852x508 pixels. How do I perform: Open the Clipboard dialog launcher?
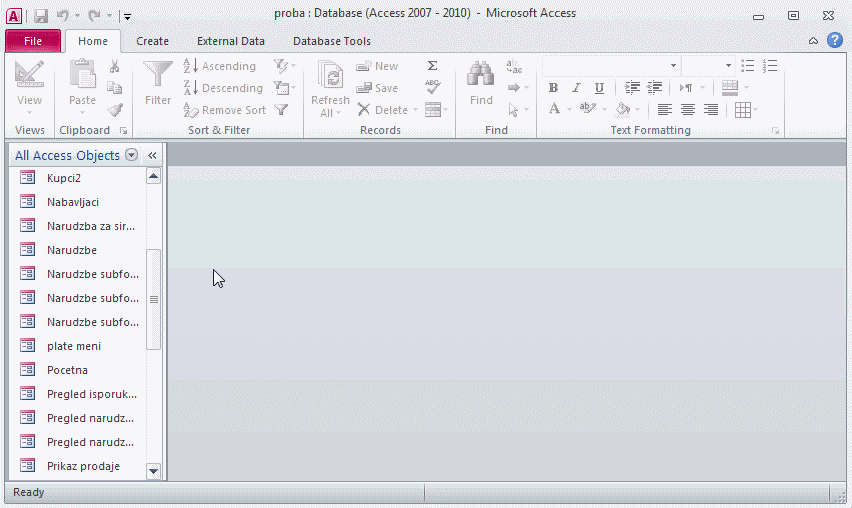(x=124, y=131)
